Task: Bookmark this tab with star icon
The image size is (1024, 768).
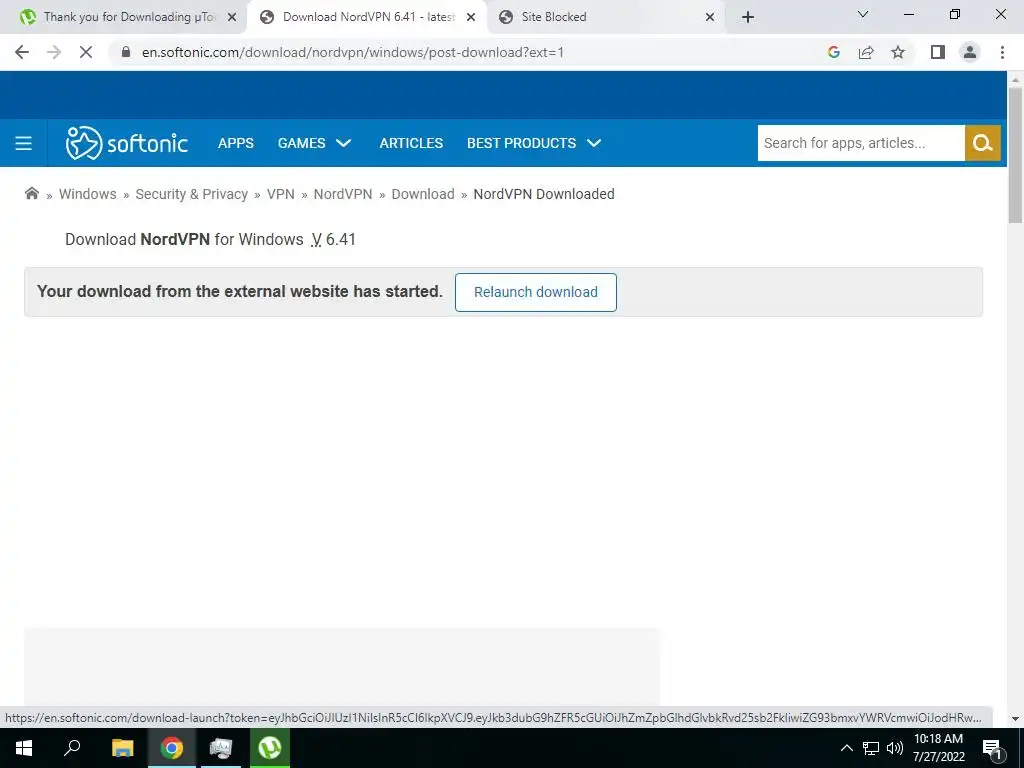Action: click(898, 52)
